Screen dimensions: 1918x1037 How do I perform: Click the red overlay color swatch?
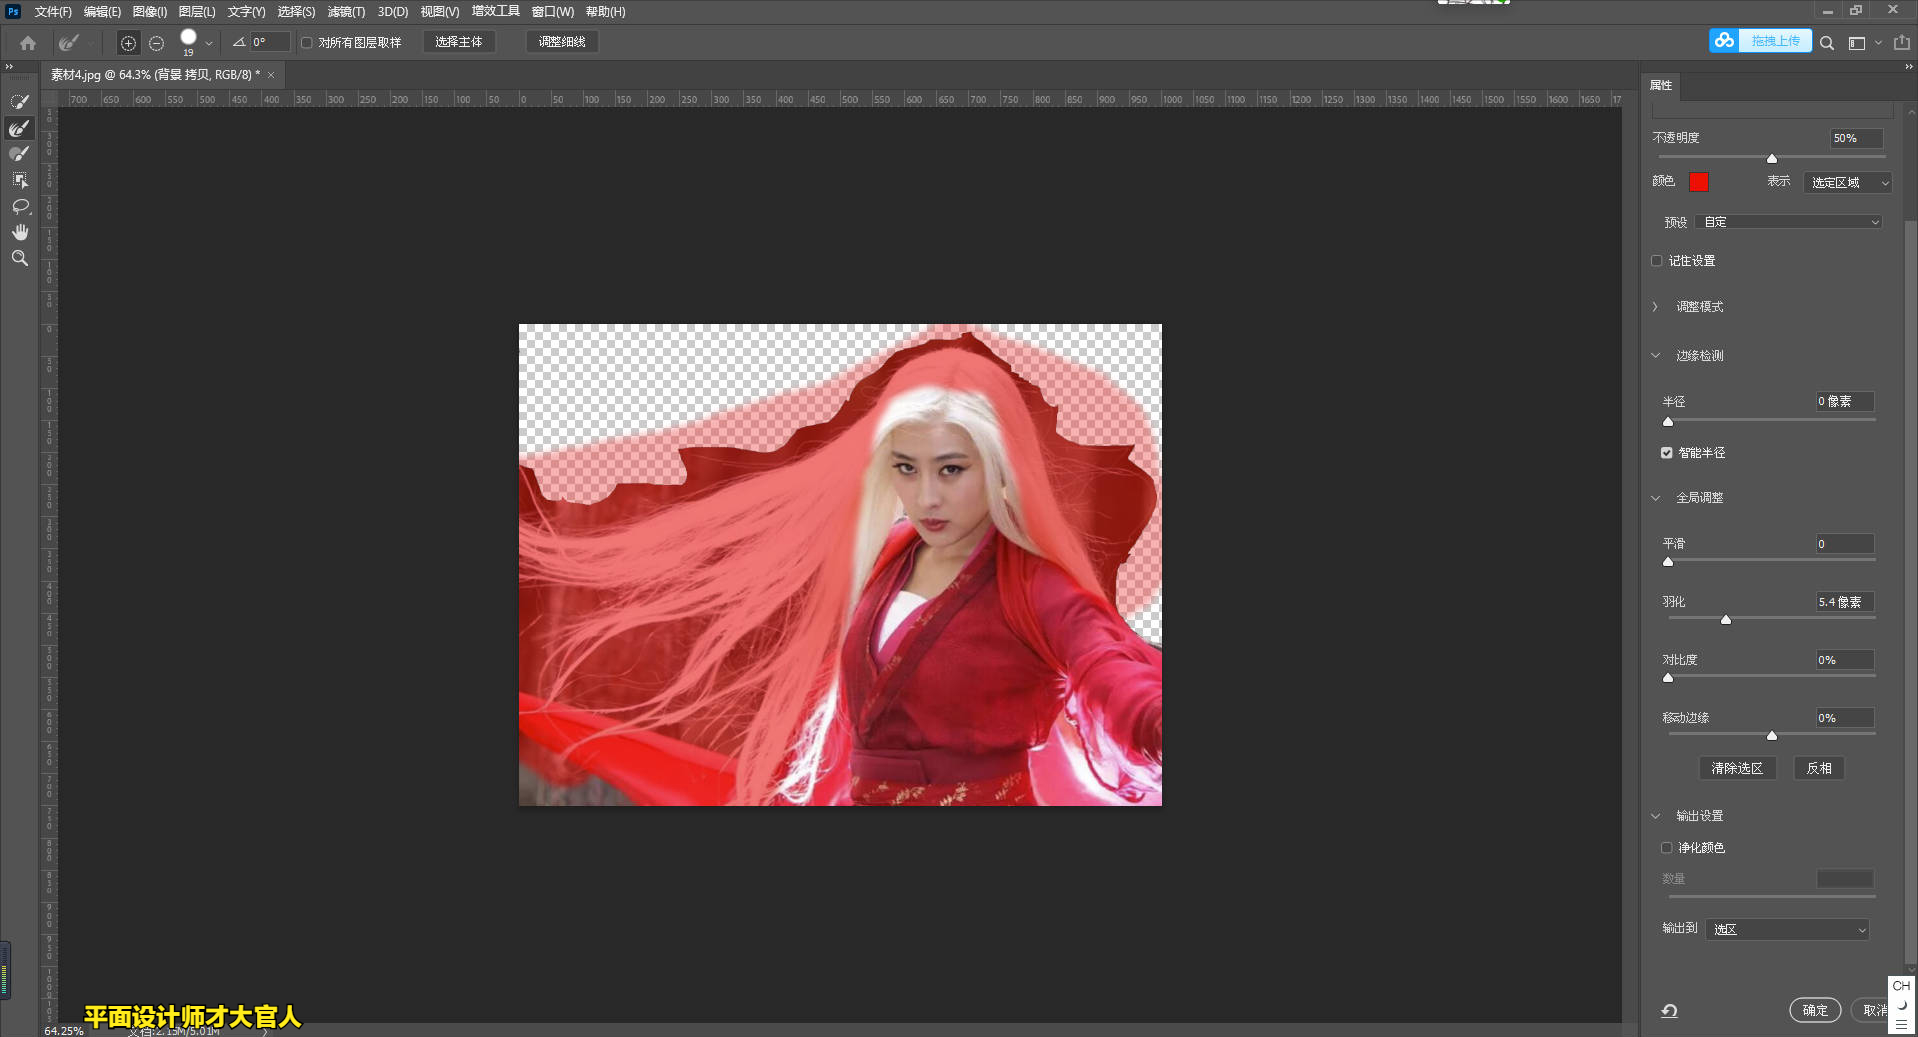pos(1698,182)
